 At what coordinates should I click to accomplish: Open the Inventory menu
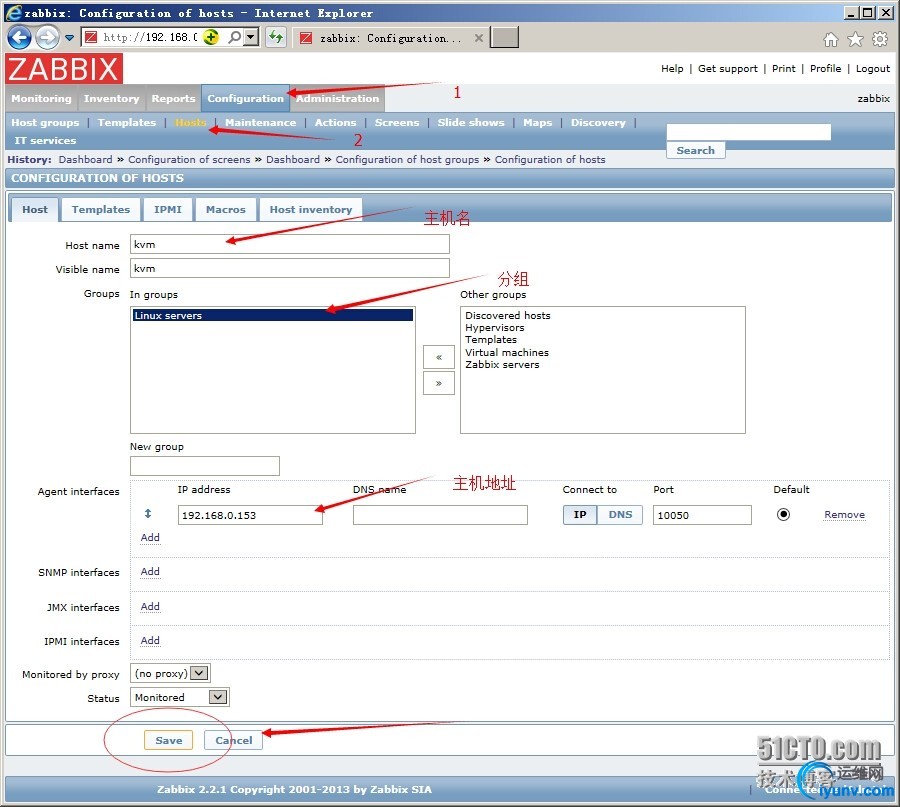111,99
